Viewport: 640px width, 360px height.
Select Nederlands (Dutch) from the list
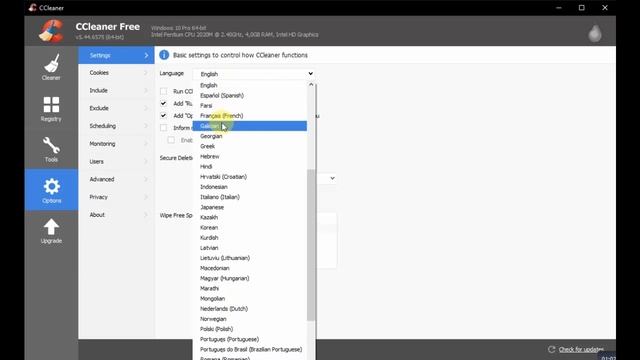click(250, 309)
